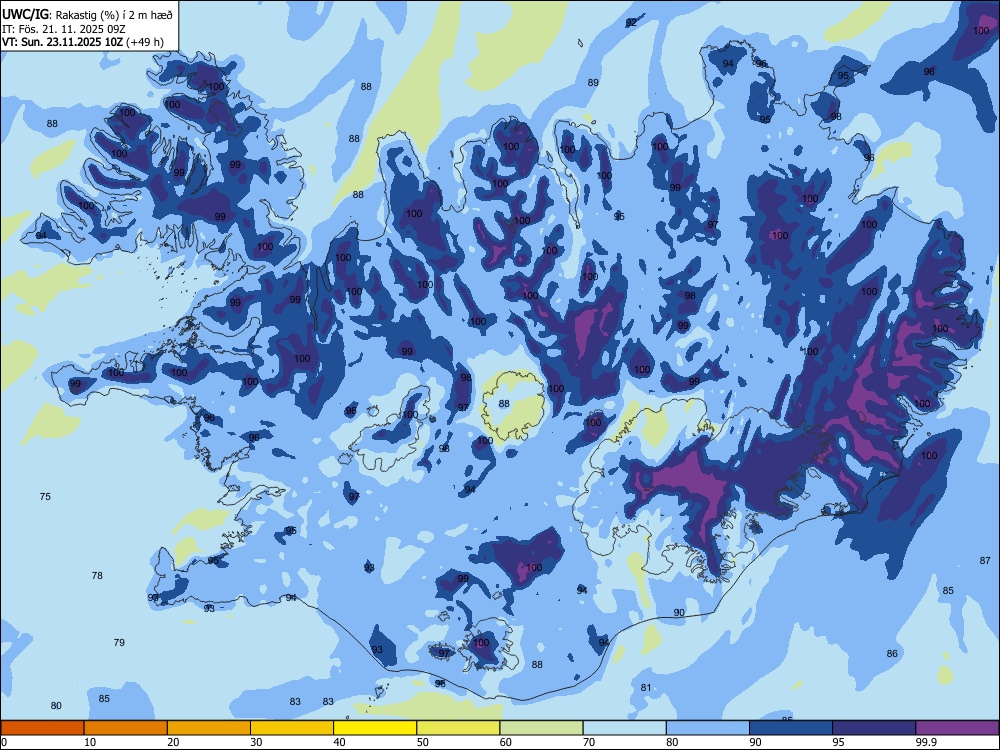The width and height of the screenshot is (1000, 750).
Task: Select the 'IT: Fös. 21. 11. 2025 09Z' line
Action: [x=63, y=29]
